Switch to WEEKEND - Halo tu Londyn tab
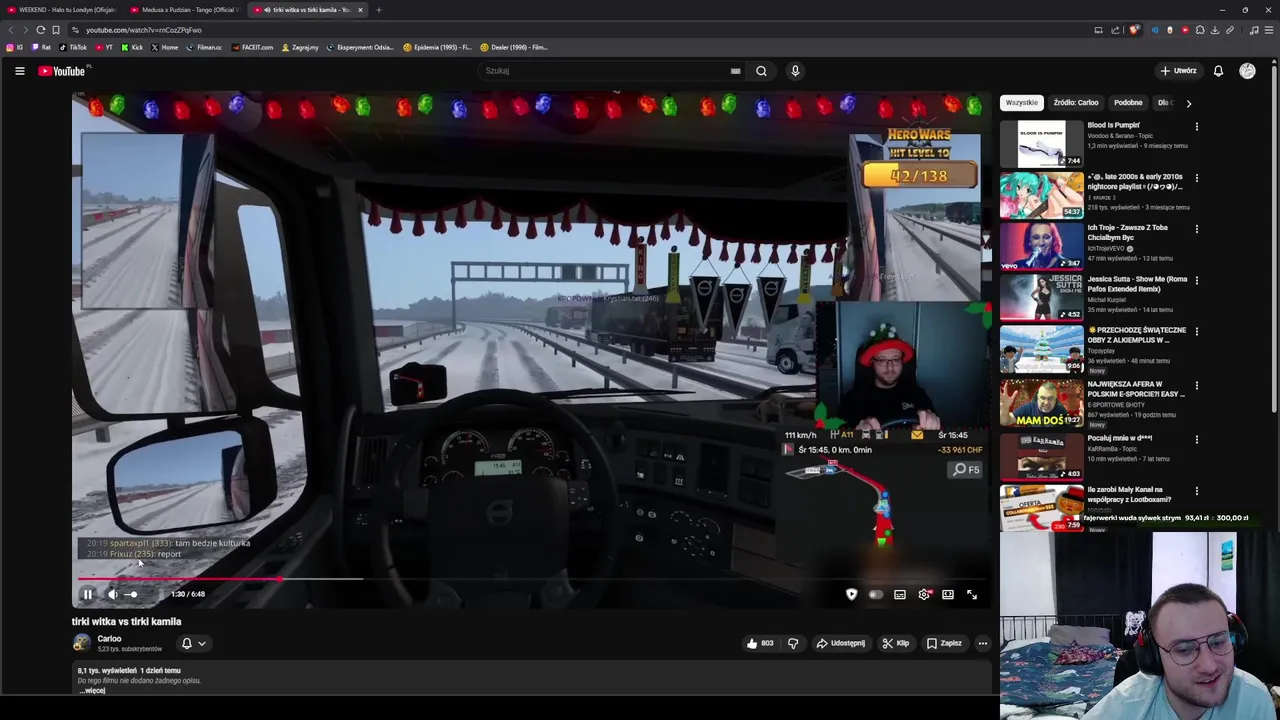Image resolution: width=1280 pixels, height=720 pixels. tap(62, 10)
